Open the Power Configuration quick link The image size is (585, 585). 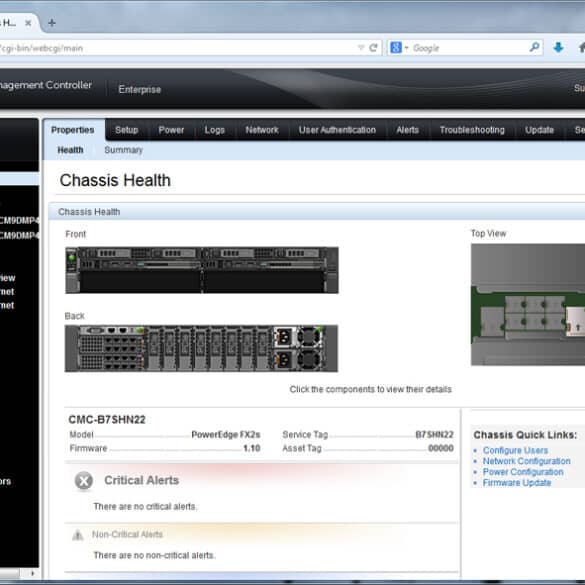tap(523, 472)
